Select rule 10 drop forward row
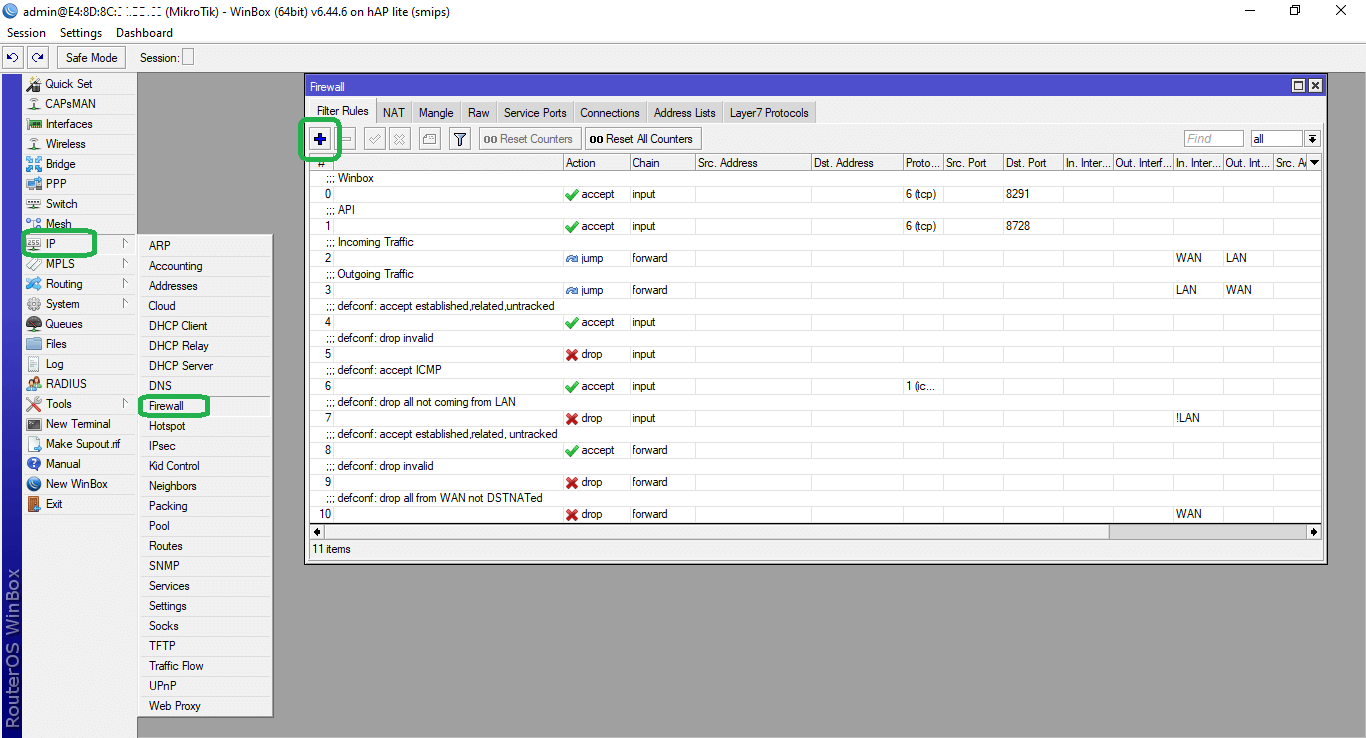This screenshot has height=738, width=1366. (815, 514)
